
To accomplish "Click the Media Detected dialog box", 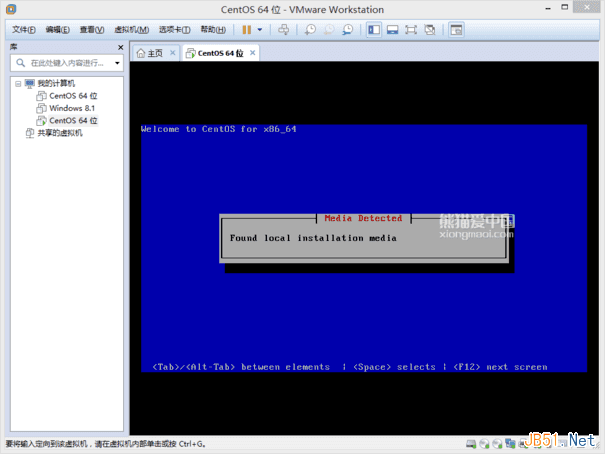I will click(364, 238).
